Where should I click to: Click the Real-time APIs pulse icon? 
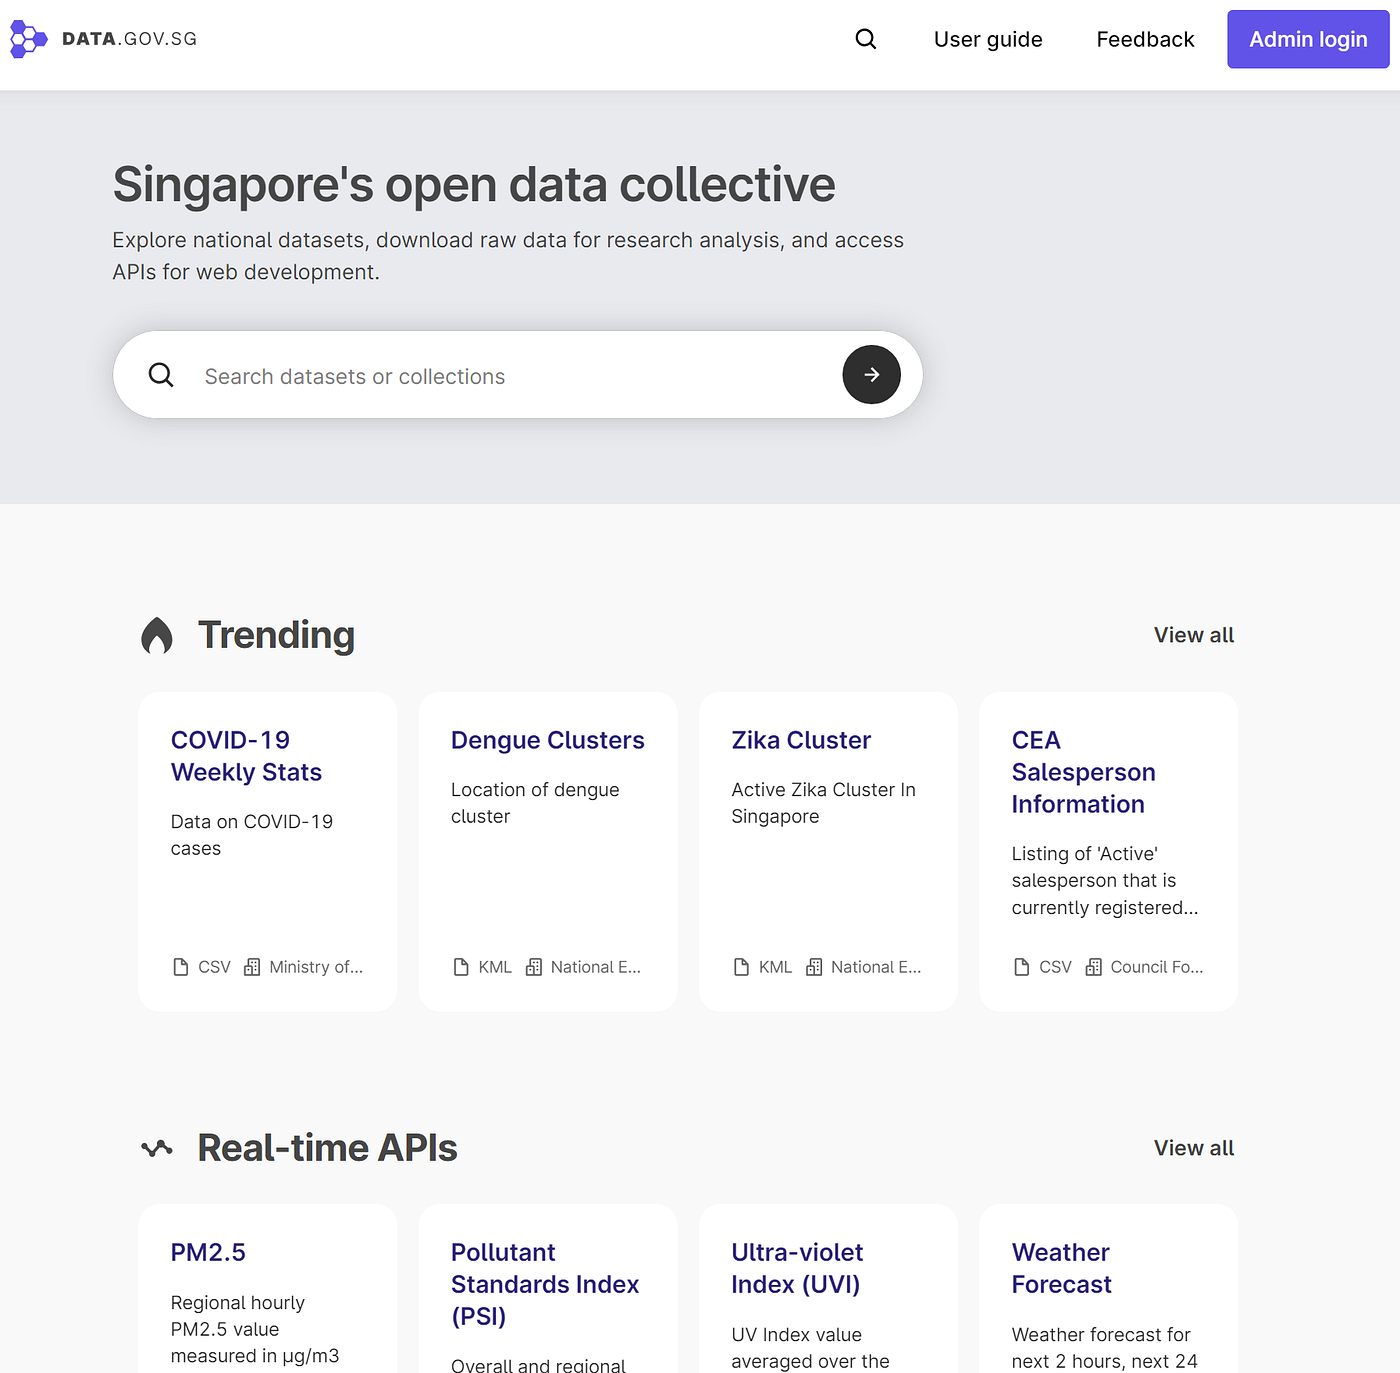point(157,1148)
